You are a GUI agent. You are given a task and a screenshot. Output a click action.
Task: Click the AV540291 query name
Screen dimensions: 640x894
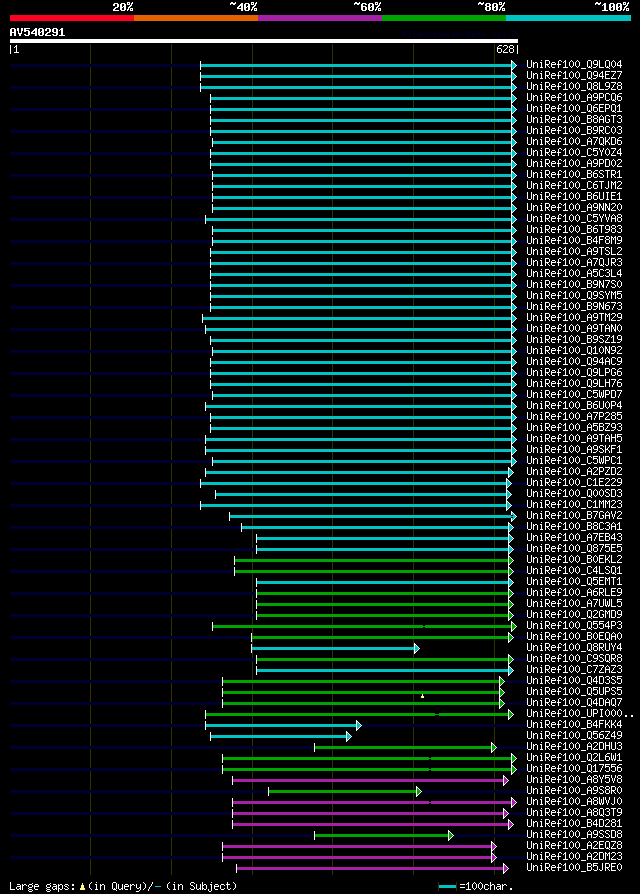[37, 32]
